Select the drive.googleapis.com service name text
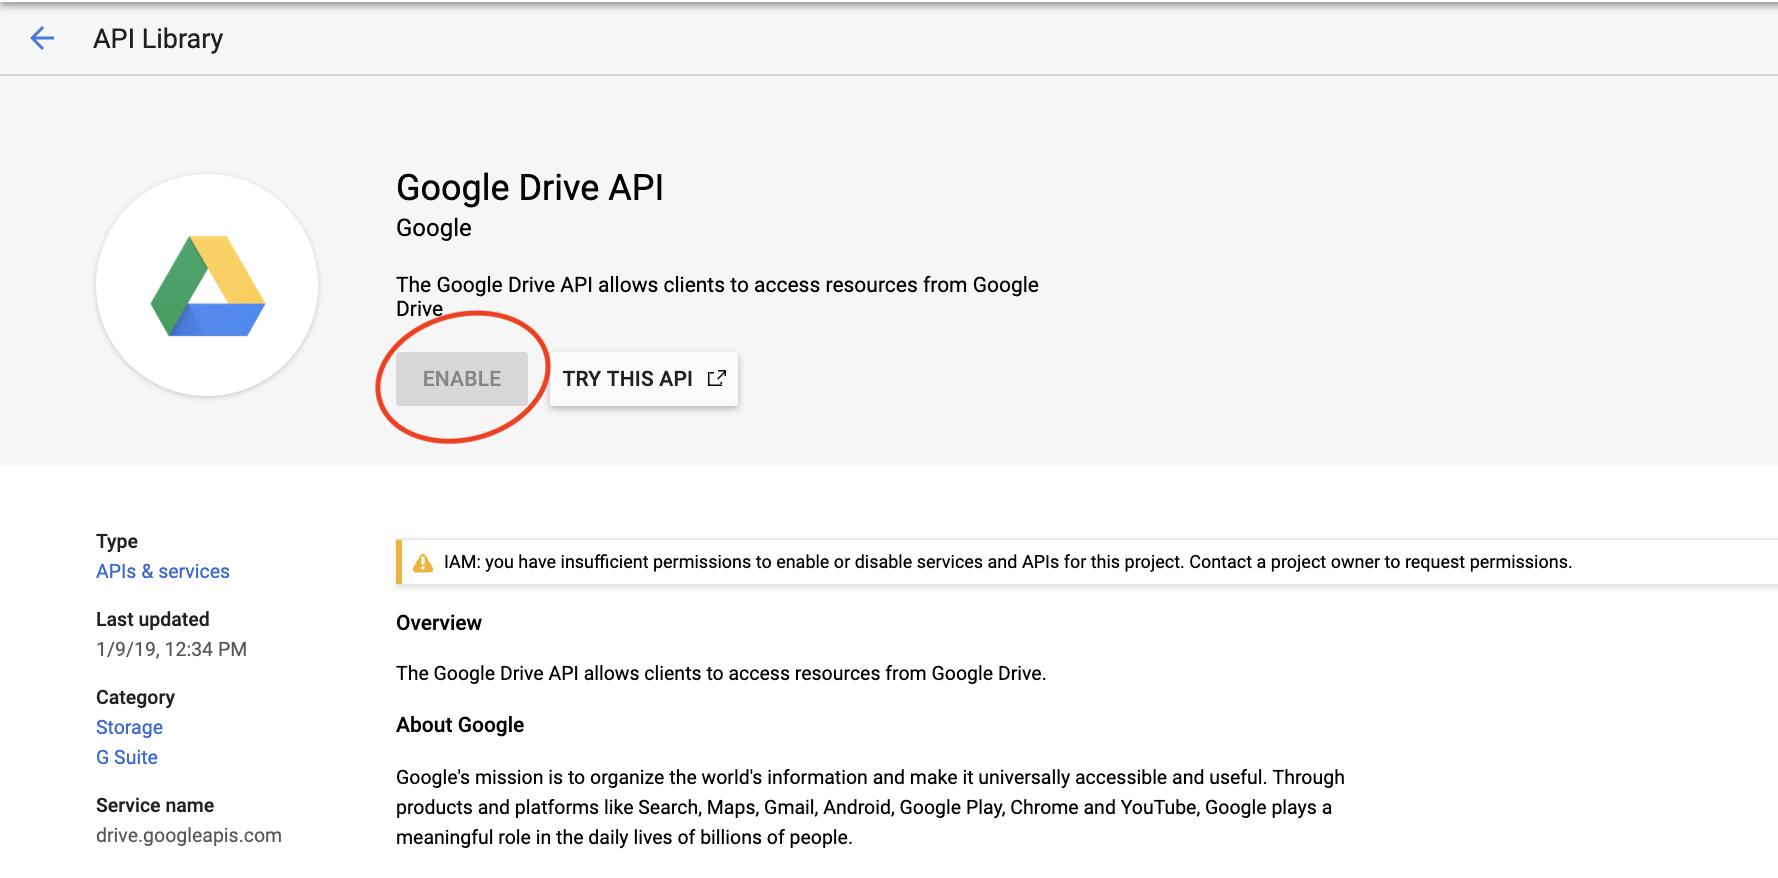The image size is (1778, 878). click(x=189, y=835)
